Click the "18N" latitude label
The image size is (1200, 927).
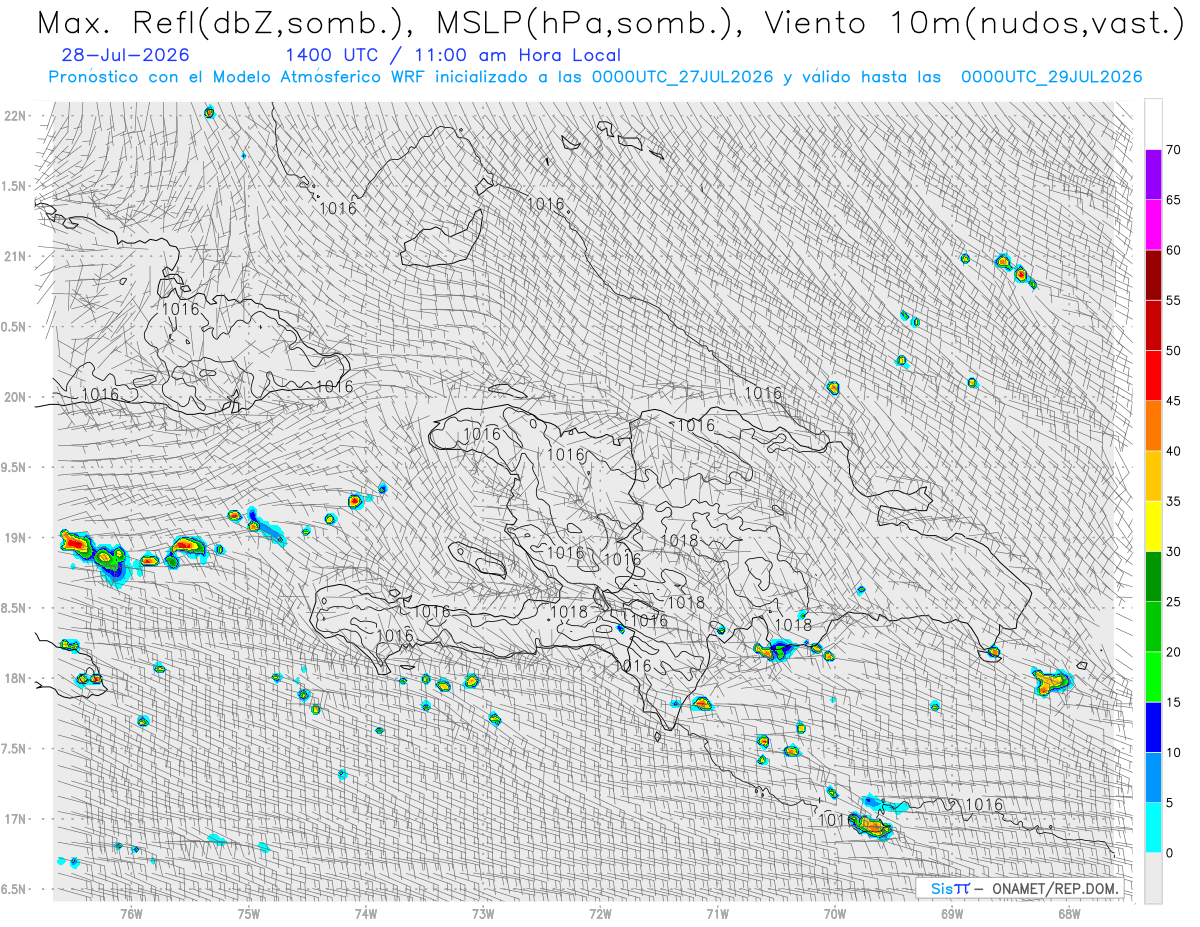[x=16, y=678]
